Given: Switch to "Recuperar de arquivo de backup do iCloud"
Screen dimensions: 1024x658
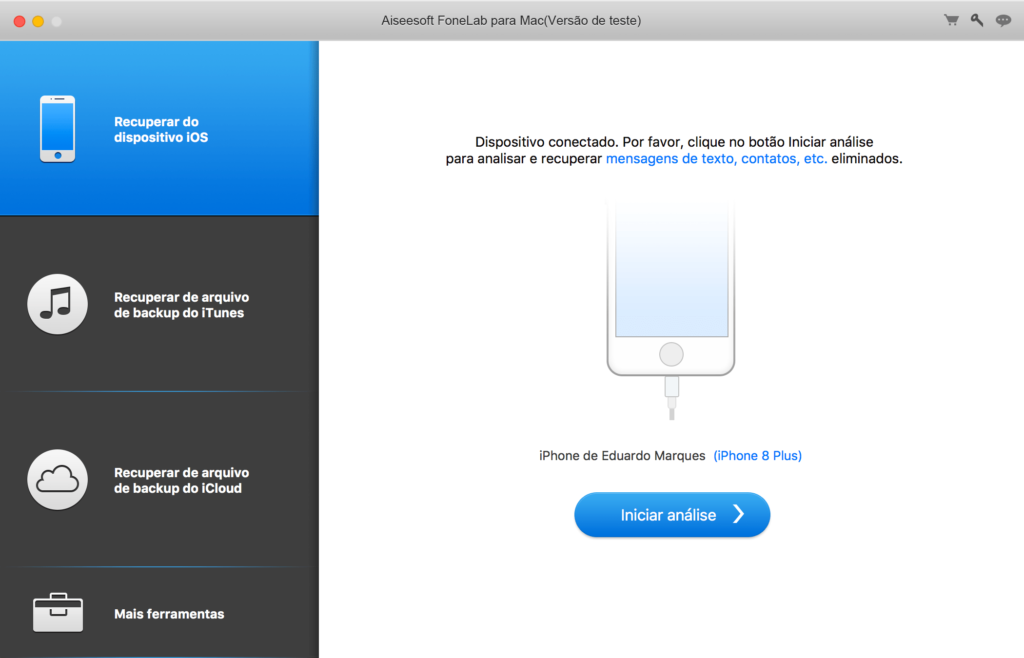Looking at the screenshot, I should point(181,480).
